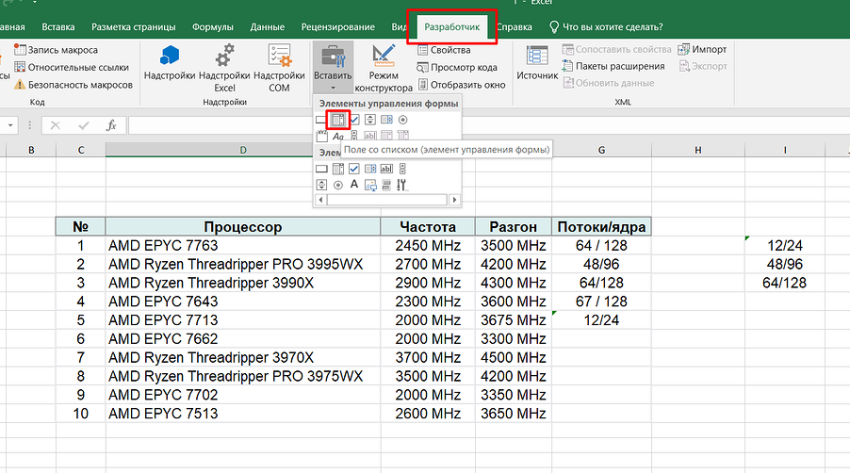
Task: Pick the List Box form control icon
Action: click(x=386, y=120)
